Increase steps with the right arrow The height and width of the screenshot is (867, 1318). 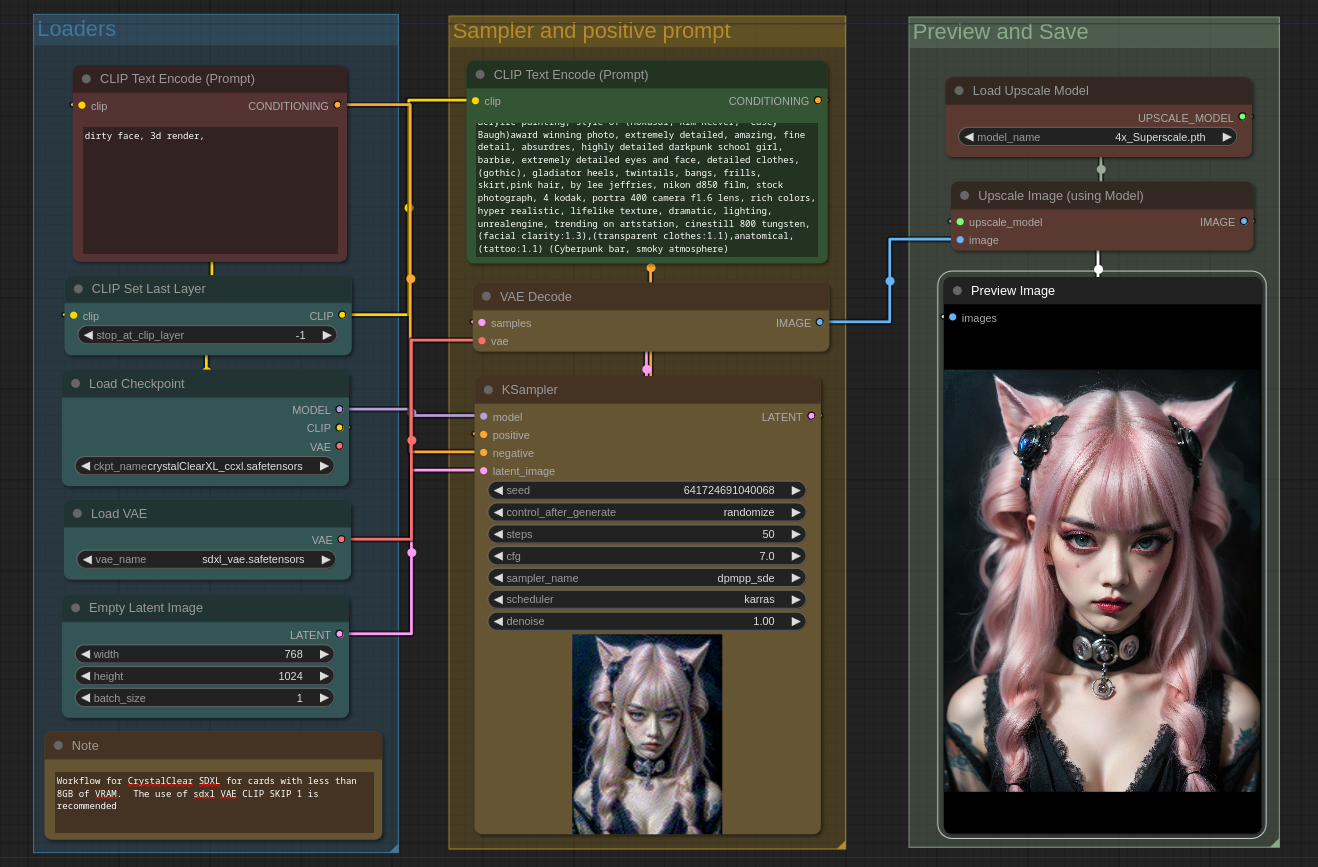pyautogui.click(x=796, y=534)
